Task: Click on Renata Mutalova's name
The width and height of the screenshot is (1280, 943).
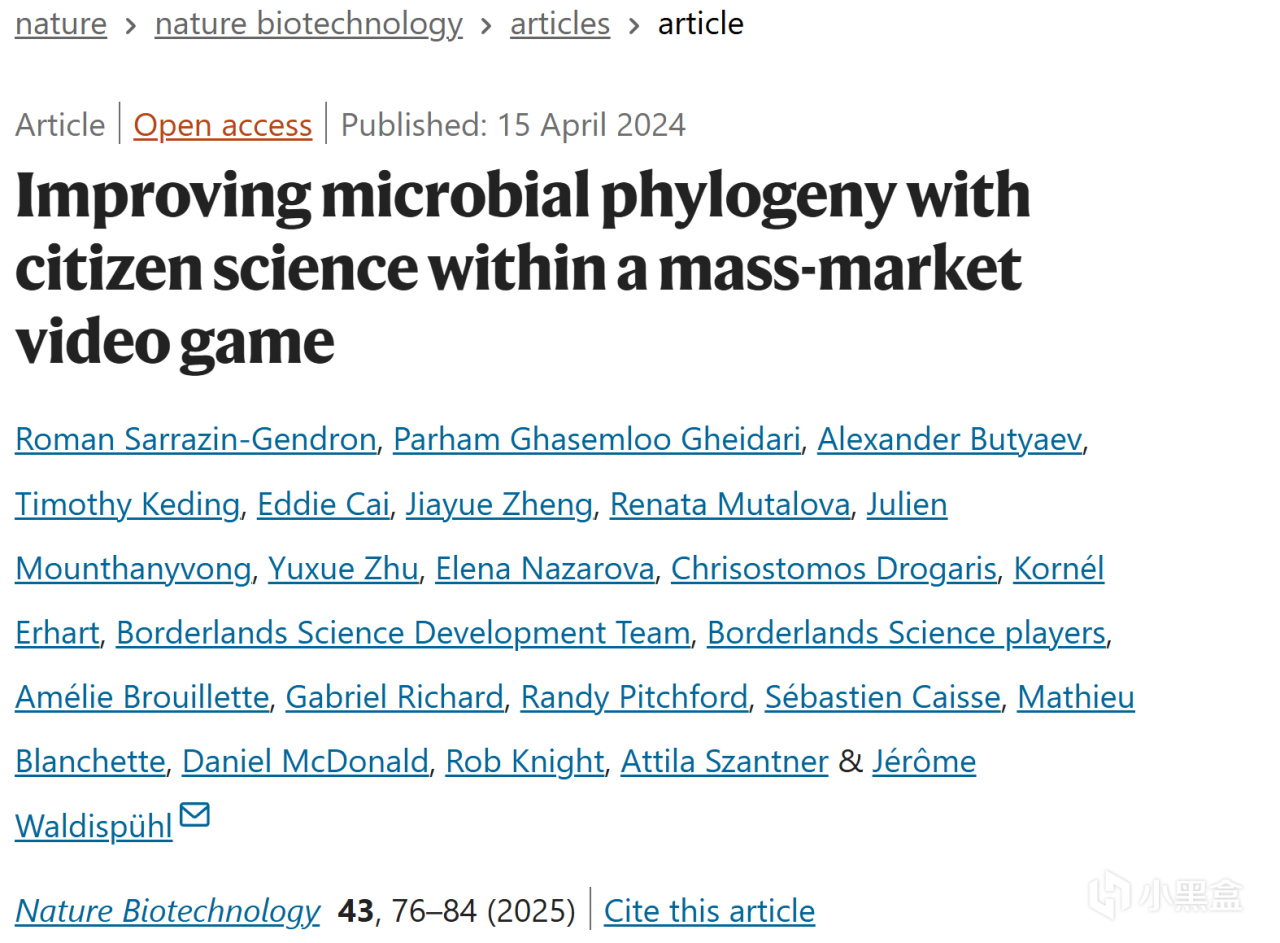Action: (x=730, y=504)
